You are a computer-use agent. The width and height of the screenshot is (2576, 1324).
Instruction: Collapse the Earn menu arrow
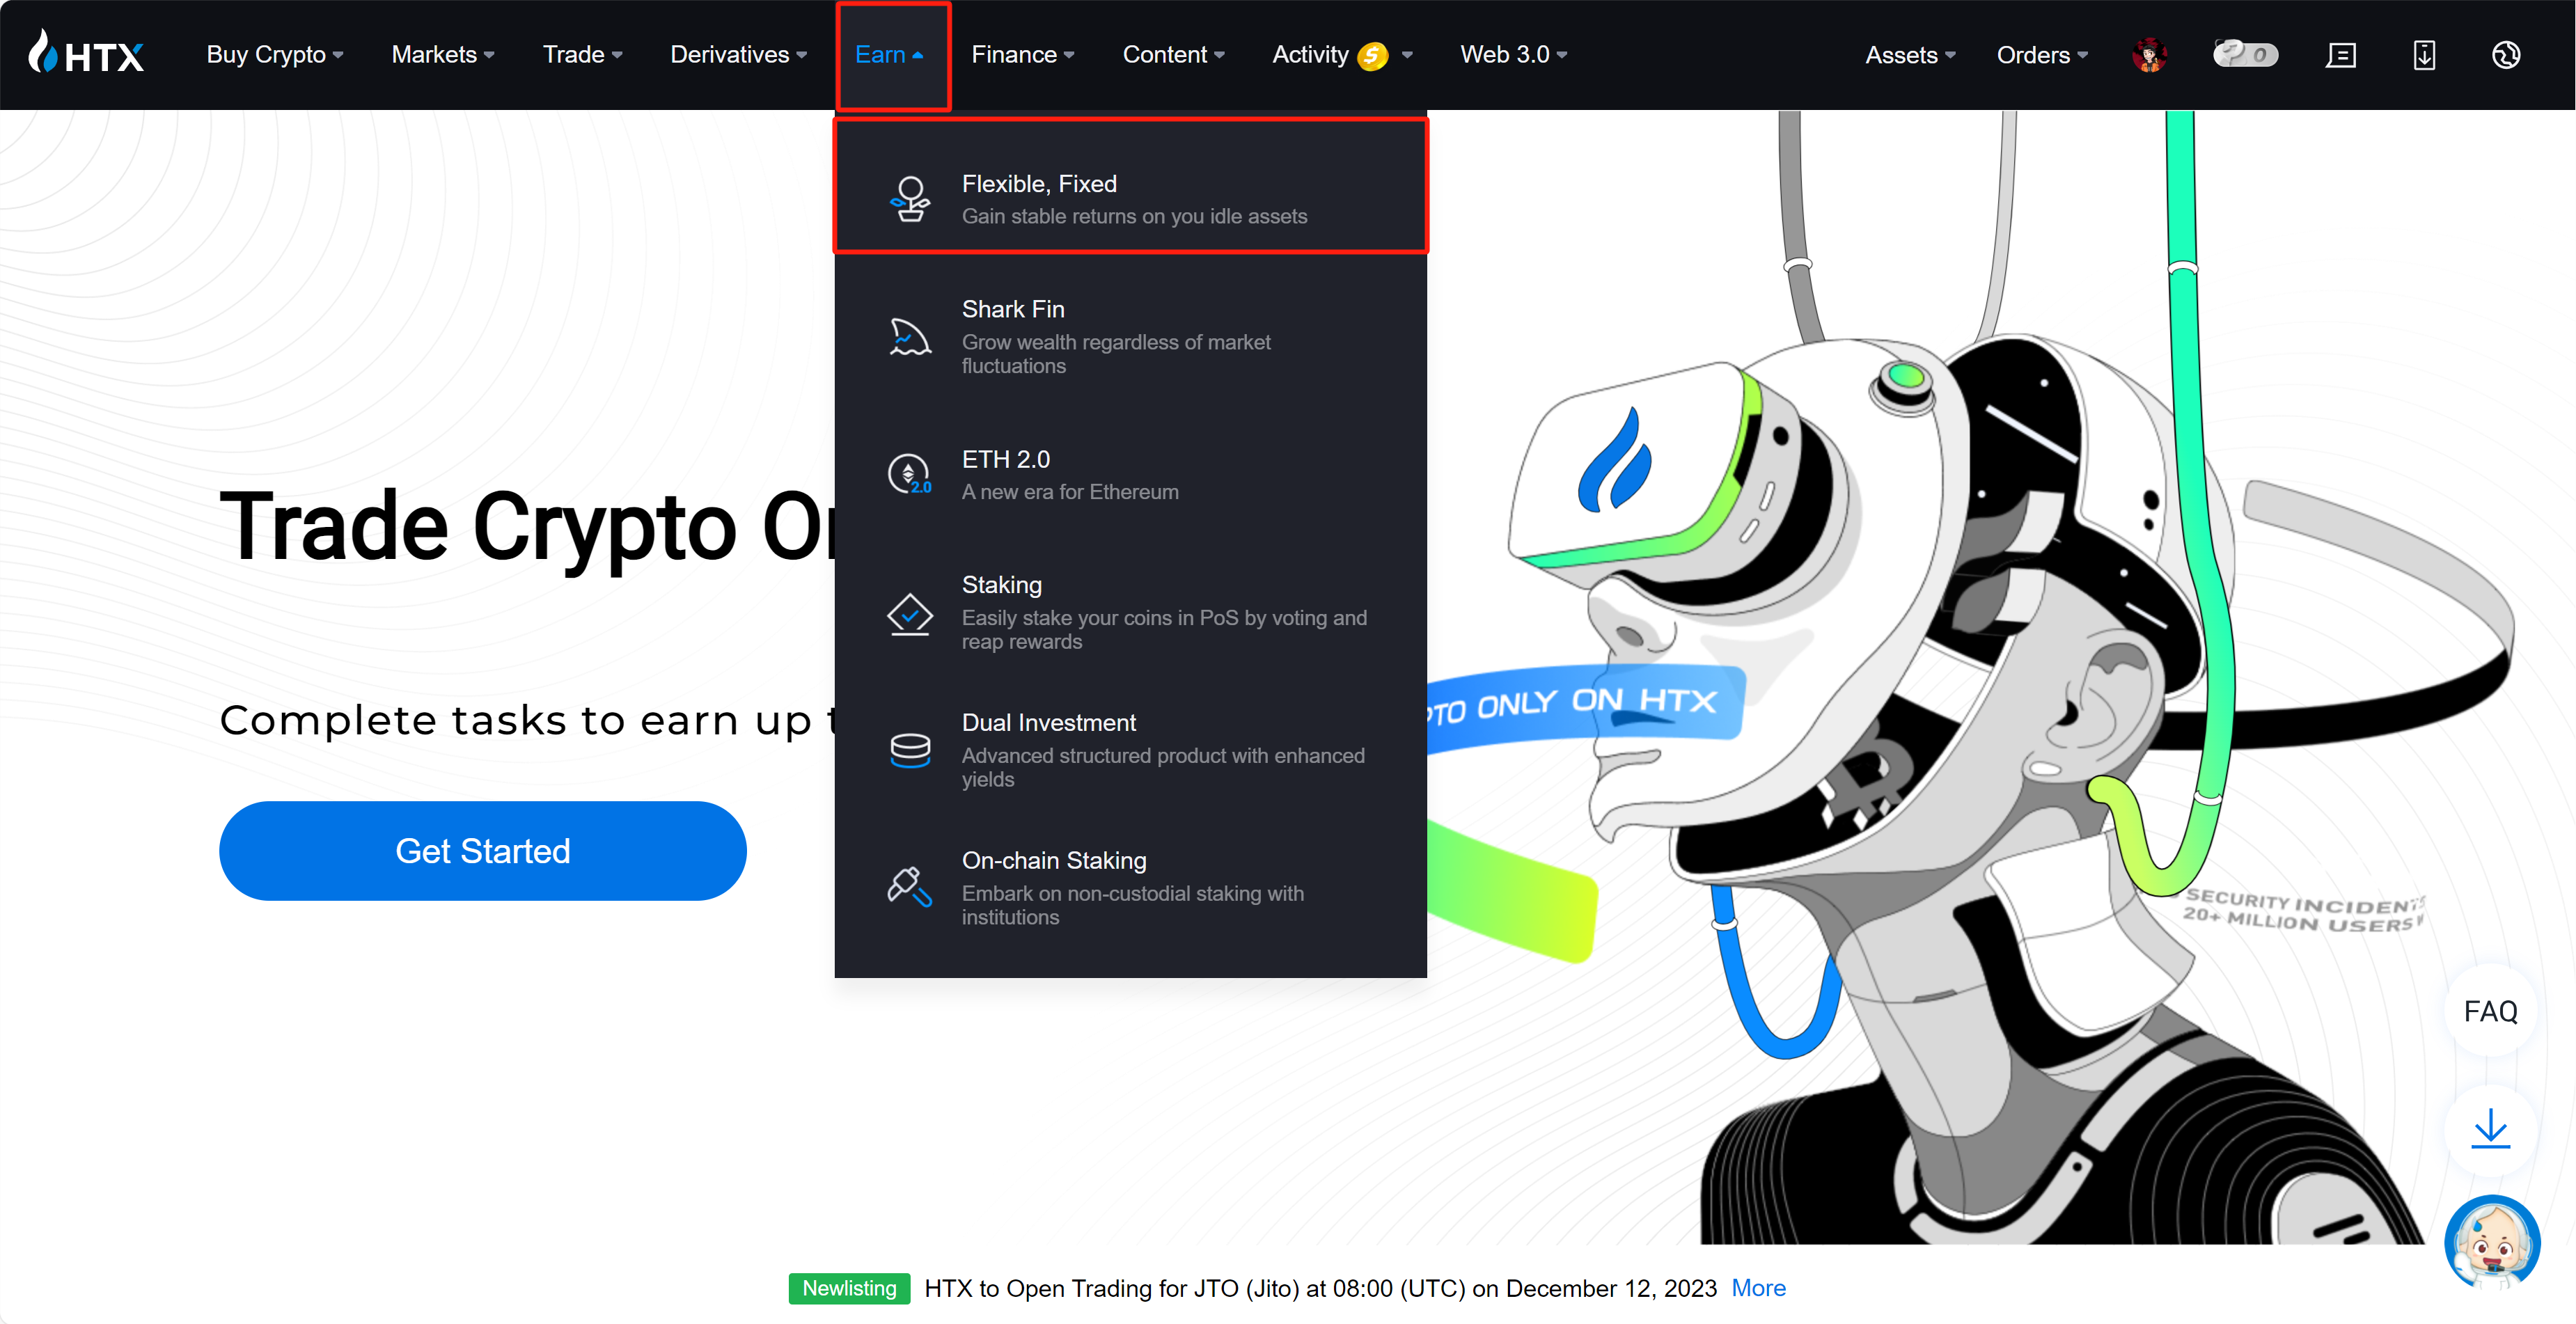[918, 56]
